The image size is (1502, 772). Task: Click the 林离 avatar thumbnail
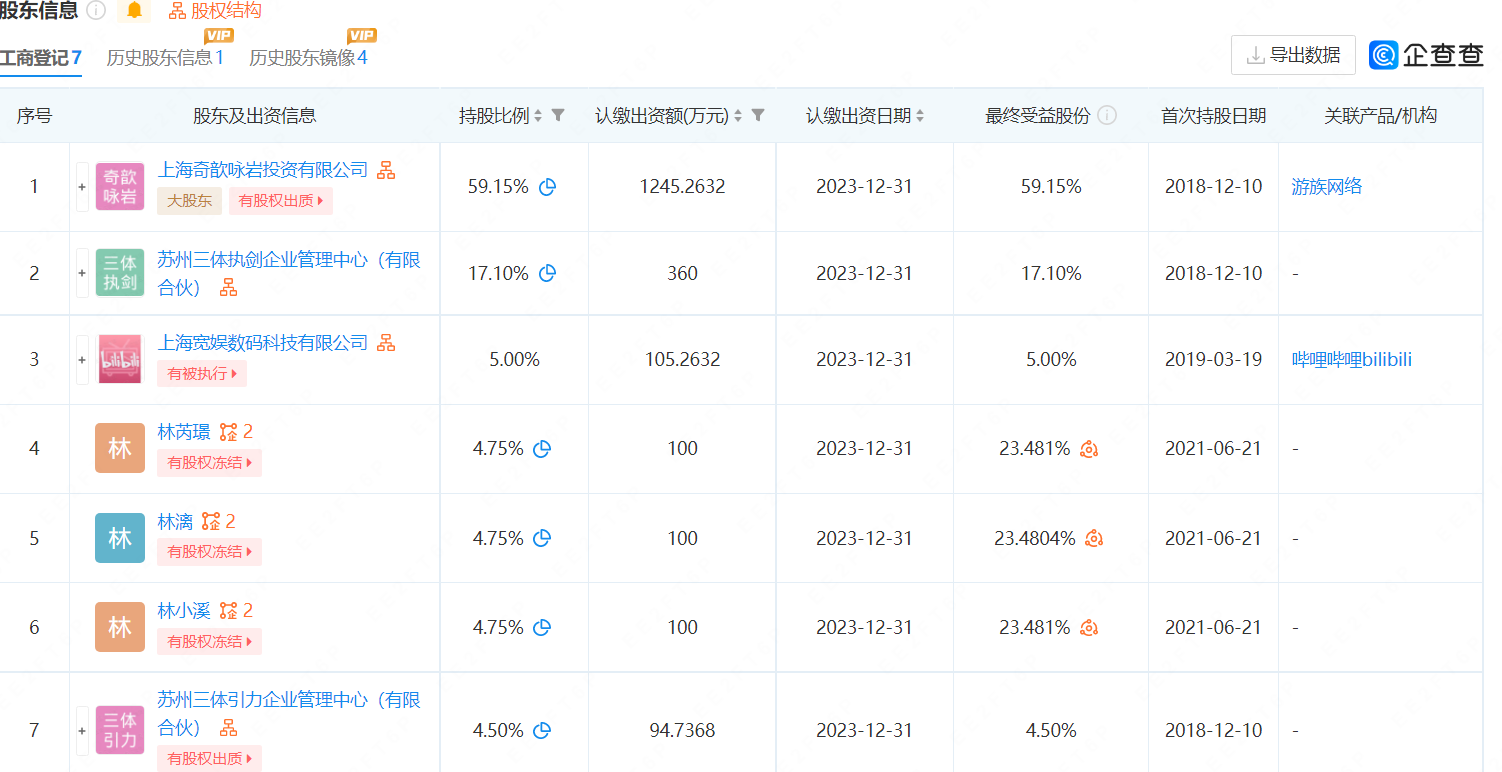click(120, 538)
